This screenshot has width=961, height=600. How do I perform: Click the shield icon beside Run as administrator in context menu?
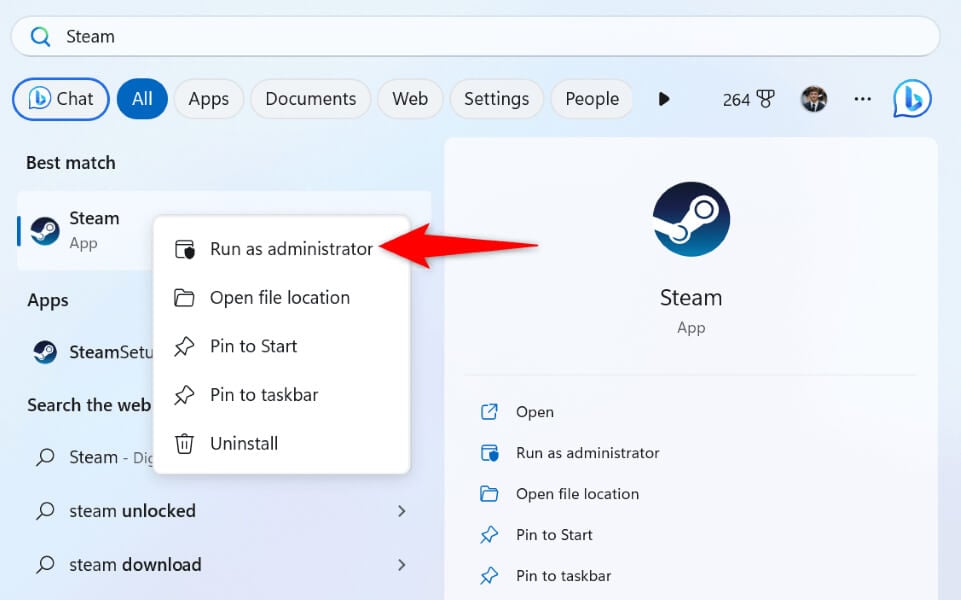pos(184,249)
